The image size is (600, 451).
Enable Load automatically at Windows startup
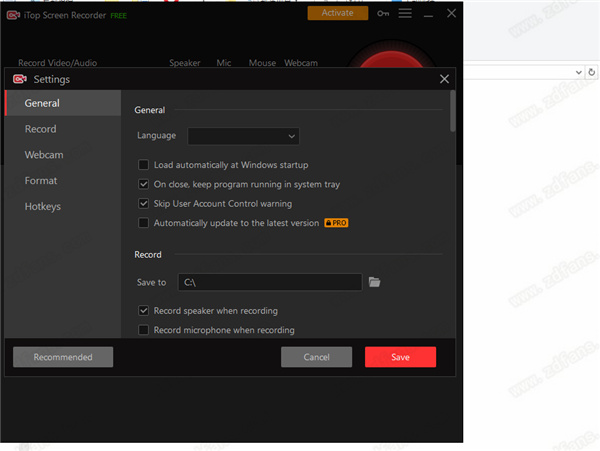click(x=143, y=165)
